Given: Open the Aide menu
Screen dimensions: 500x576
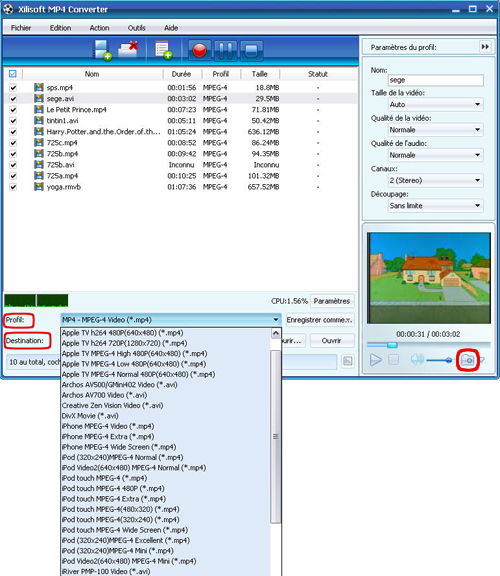Looking at the screenshot, I should click(x=171, y=28).
